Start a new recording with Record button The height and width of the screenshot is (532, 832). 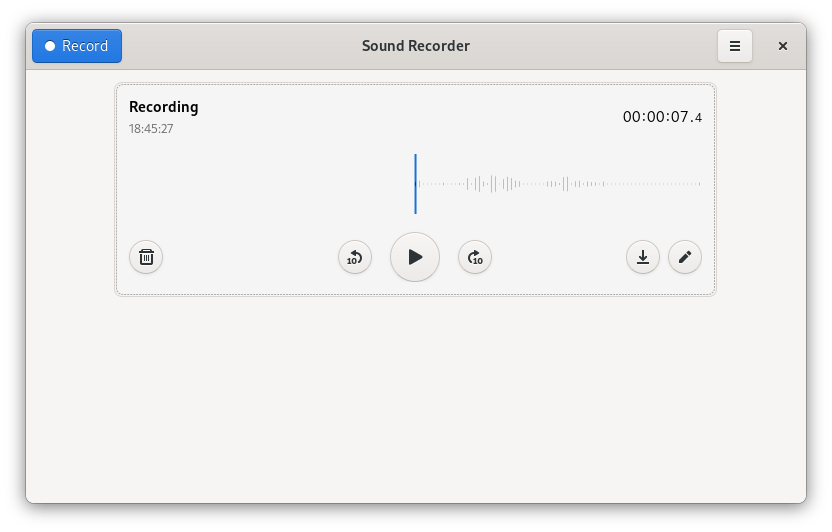[x=77, y=46]
